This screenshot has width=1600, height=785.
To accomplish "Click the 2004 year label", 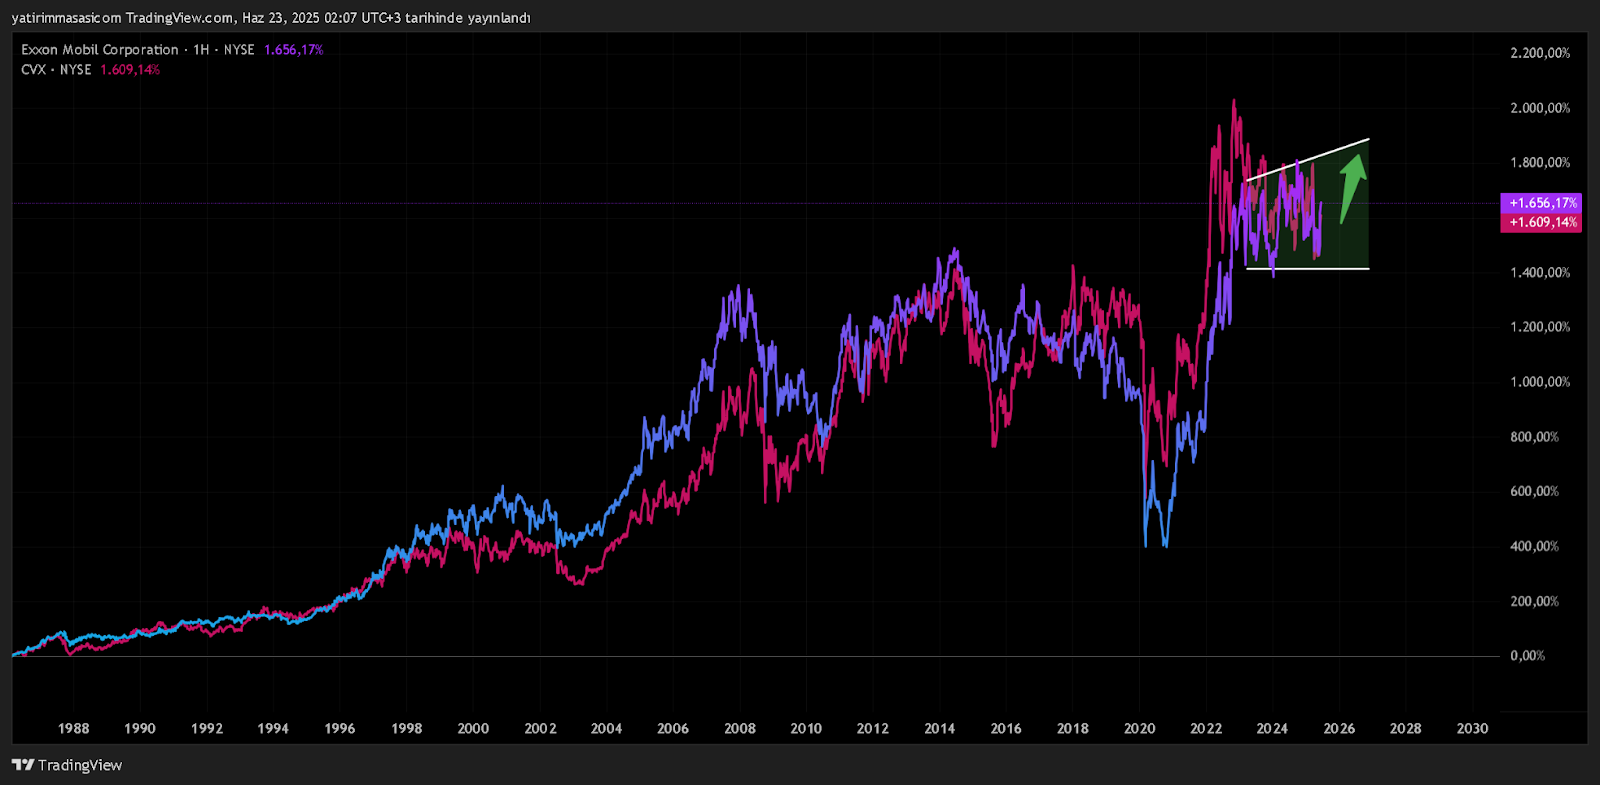I will (x=606, y=728).
